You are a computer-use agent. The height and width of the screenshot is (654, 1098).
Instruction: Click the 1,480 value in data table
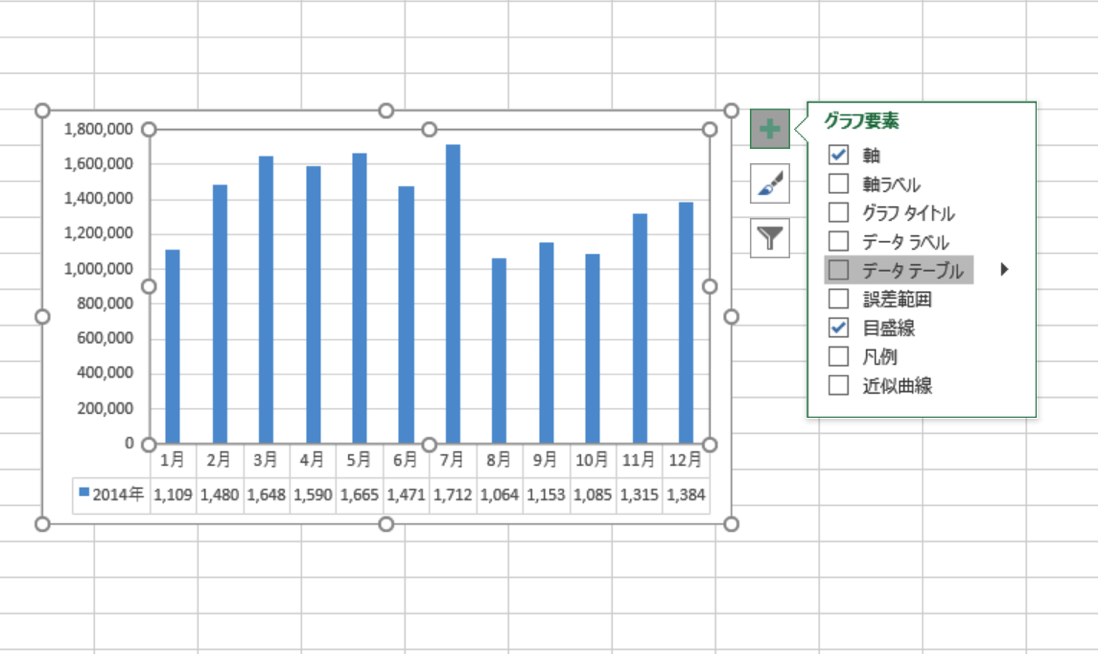[x=219, y=495]
